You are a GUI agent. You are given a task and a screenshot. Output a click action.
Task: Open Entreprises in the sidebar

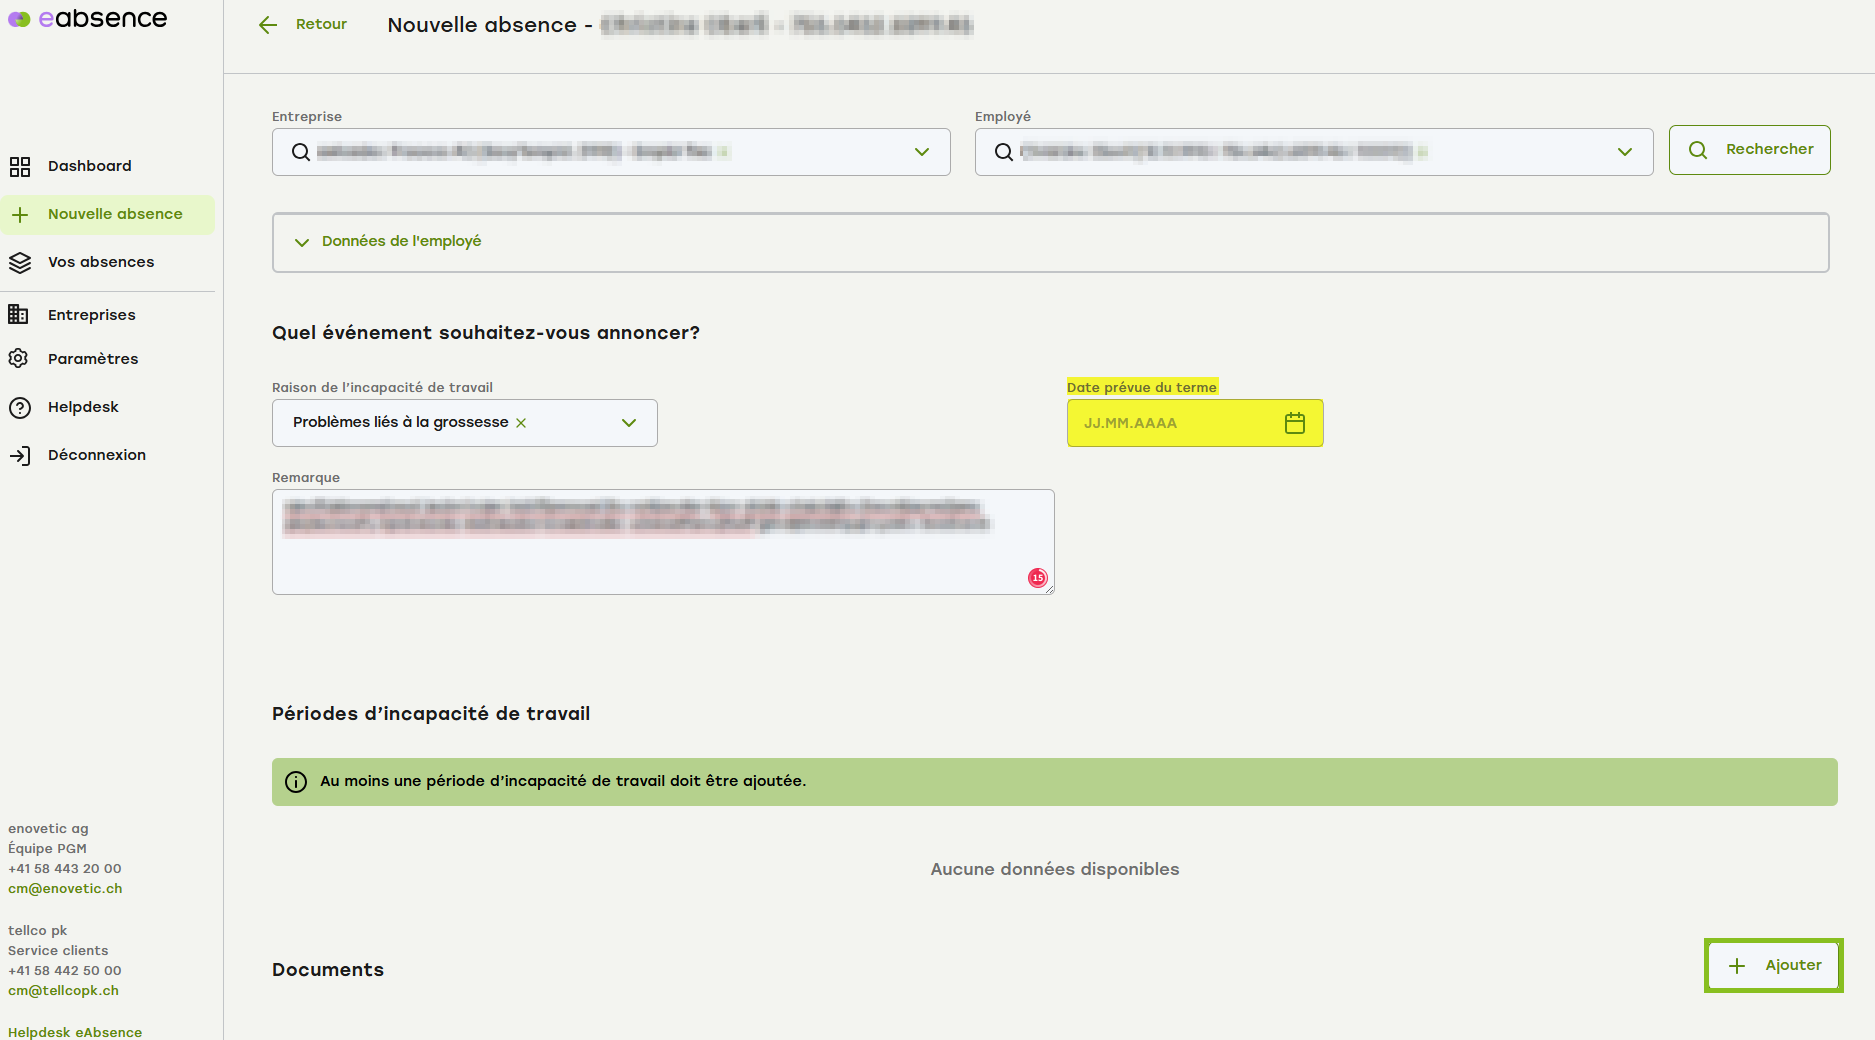[x=91, y=315]
